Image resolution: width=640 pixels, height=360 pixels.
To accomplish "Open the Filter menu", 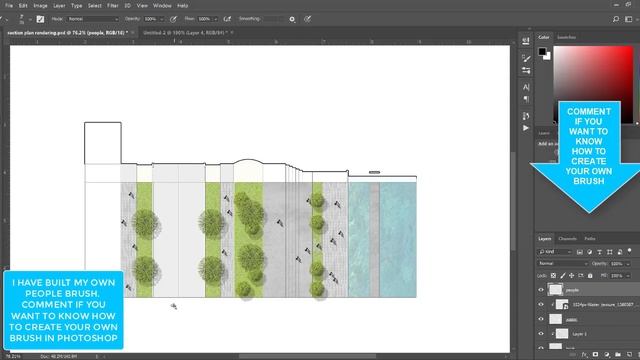I will pos(113,6).
